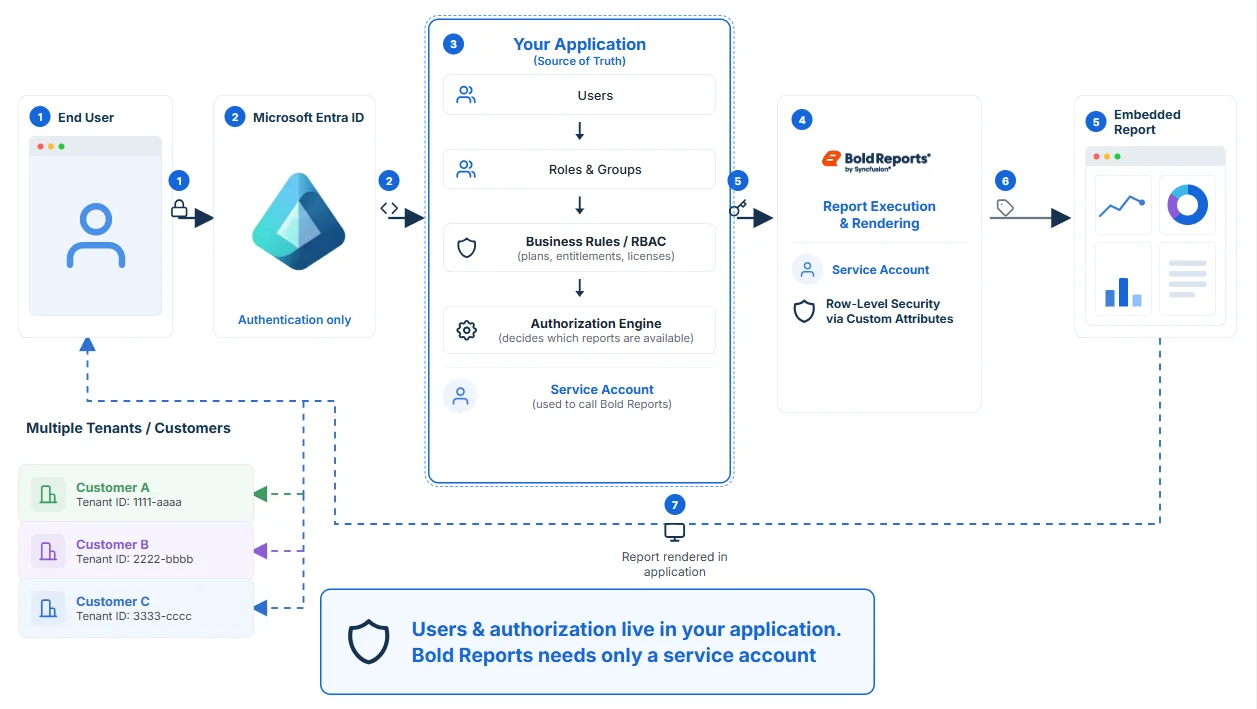Click the "Customer C" name
This screenshot has width=1257, height=709.
point(113,601)
